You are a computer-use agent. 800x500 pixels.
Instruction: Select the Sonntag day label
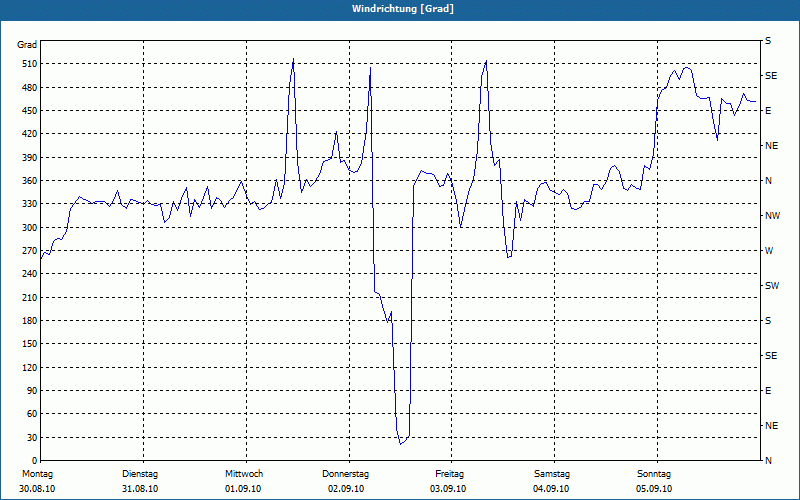(654, 474)
